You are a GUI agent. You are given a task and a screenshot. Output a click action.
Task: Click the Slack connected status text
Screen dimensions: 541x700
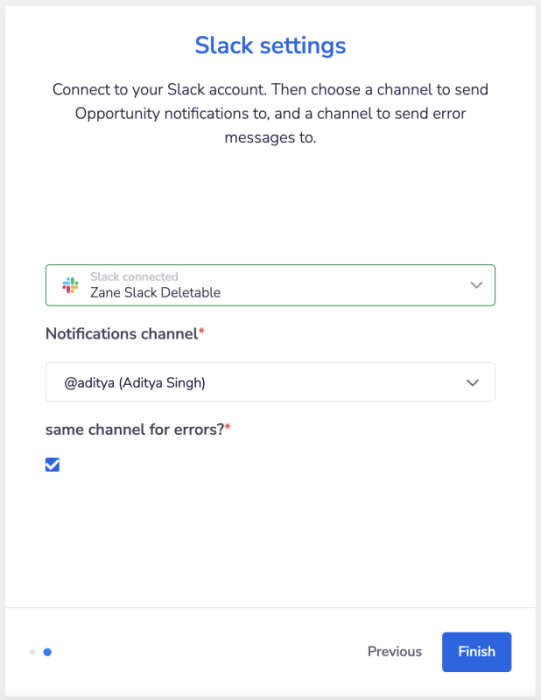point(134,276)
